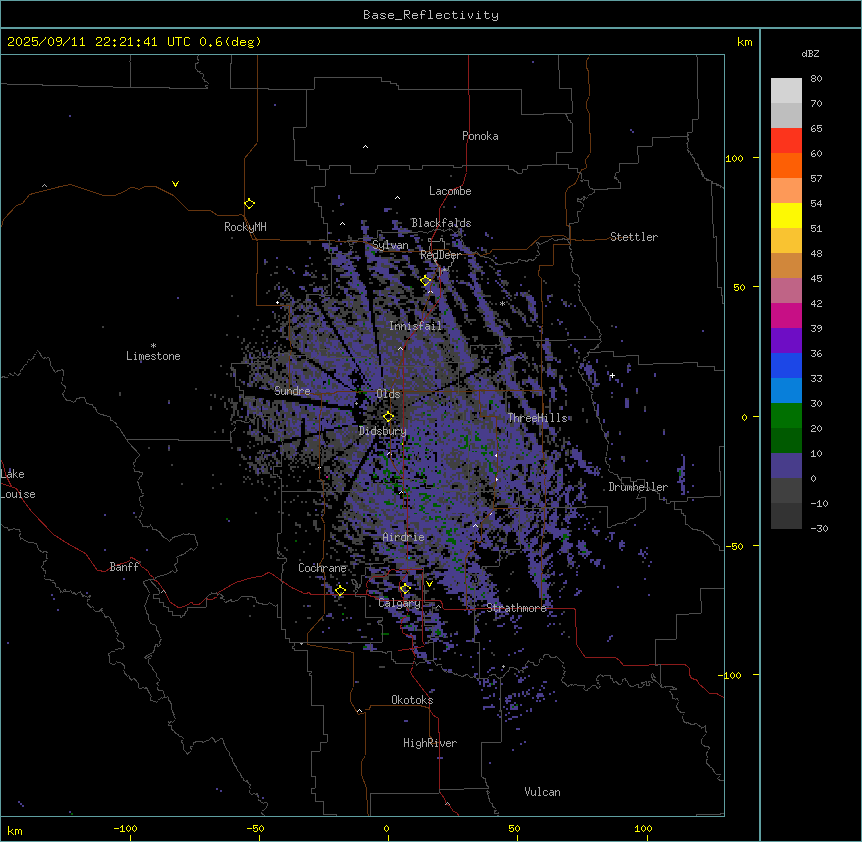862x842 pixels.
Task: Click the yellow diamond marker below RedDeer
Action: point(425,281)
